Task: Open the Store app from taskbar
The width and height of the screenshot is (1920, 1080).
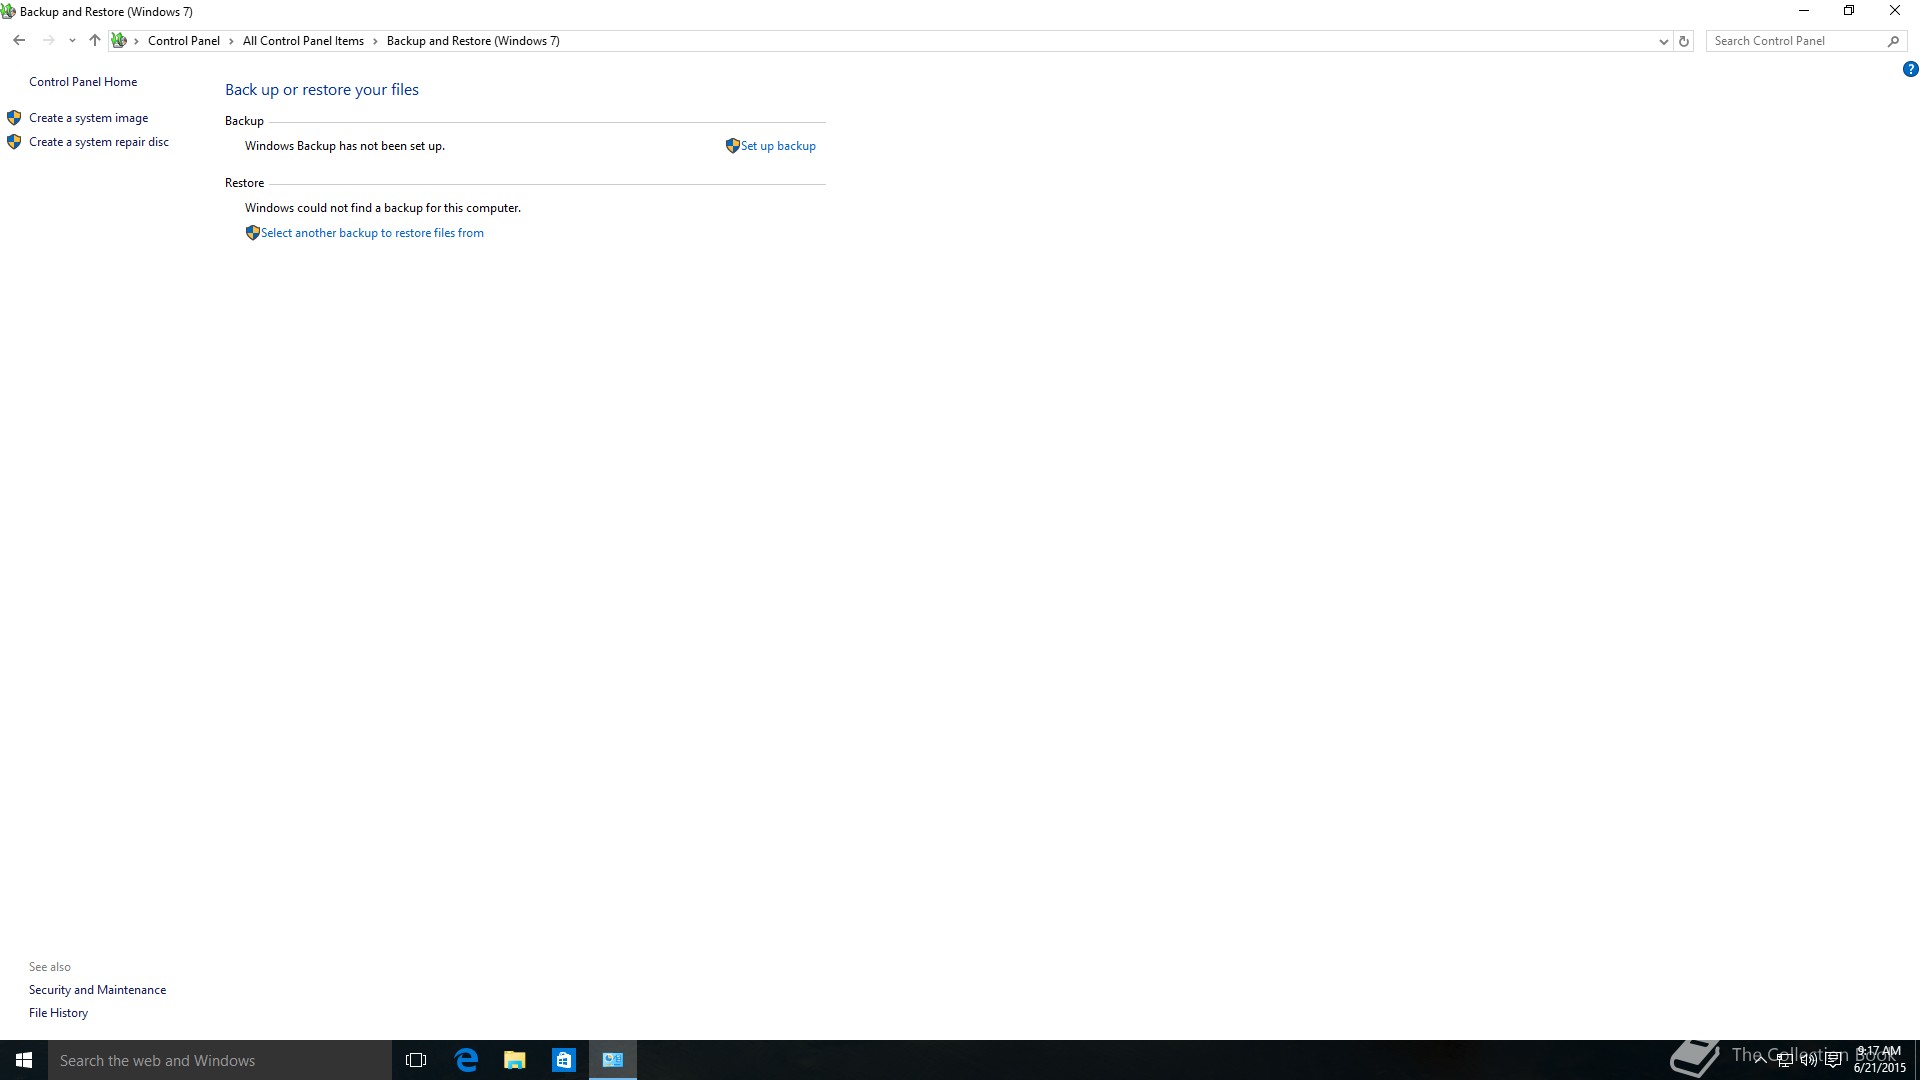Action: 564,1060
